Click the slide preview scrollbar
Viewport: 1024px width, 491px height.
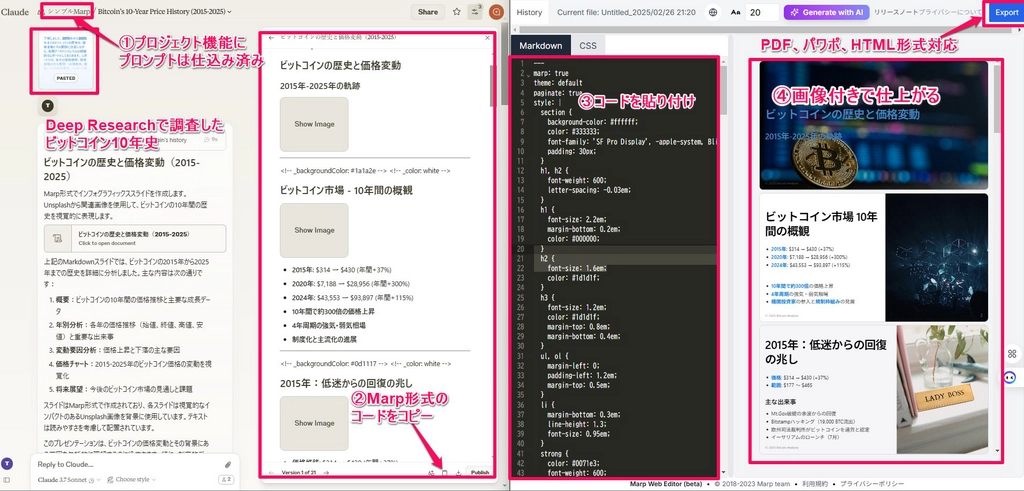click(x=997, y=98)
